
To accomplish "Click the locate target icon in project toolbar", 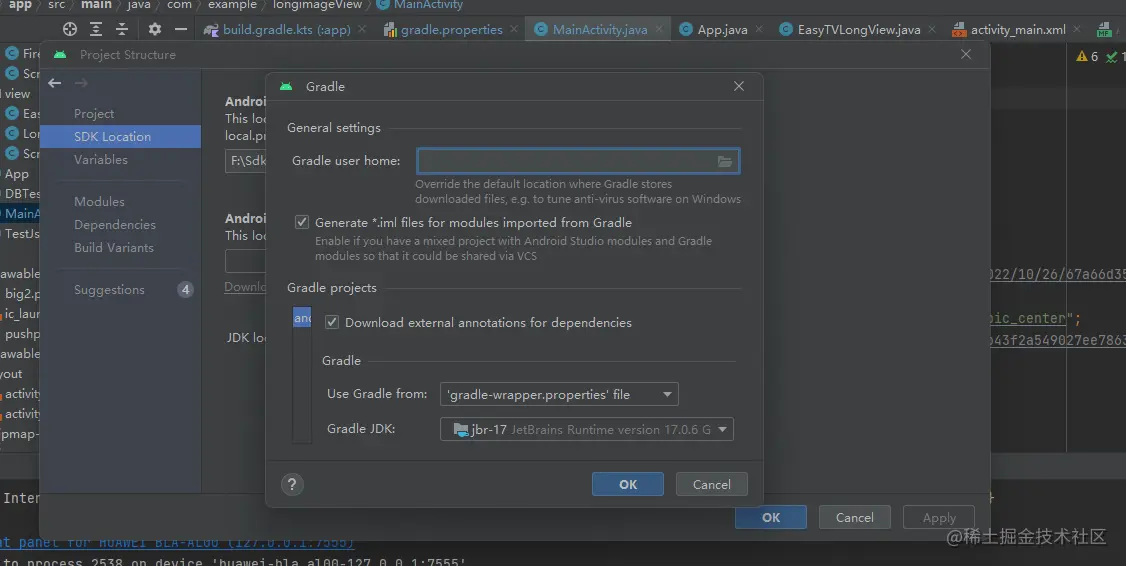I will point(70,29).
